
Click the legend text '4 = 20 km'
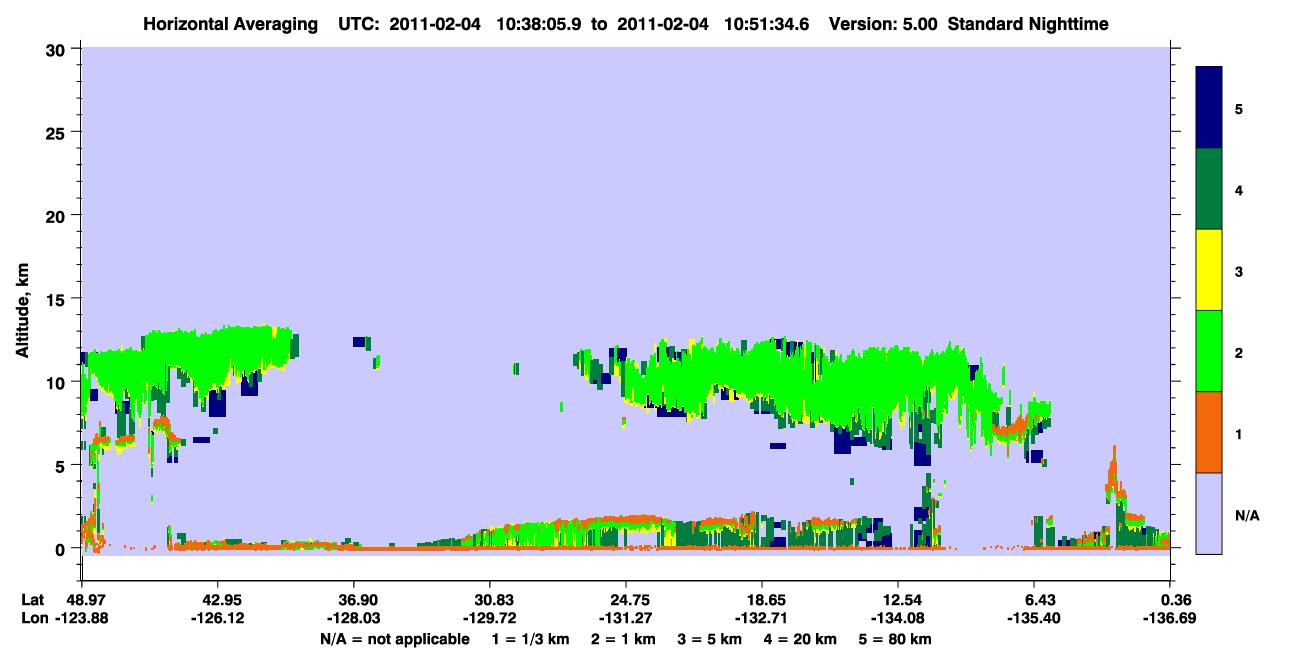tap(800, 639)
